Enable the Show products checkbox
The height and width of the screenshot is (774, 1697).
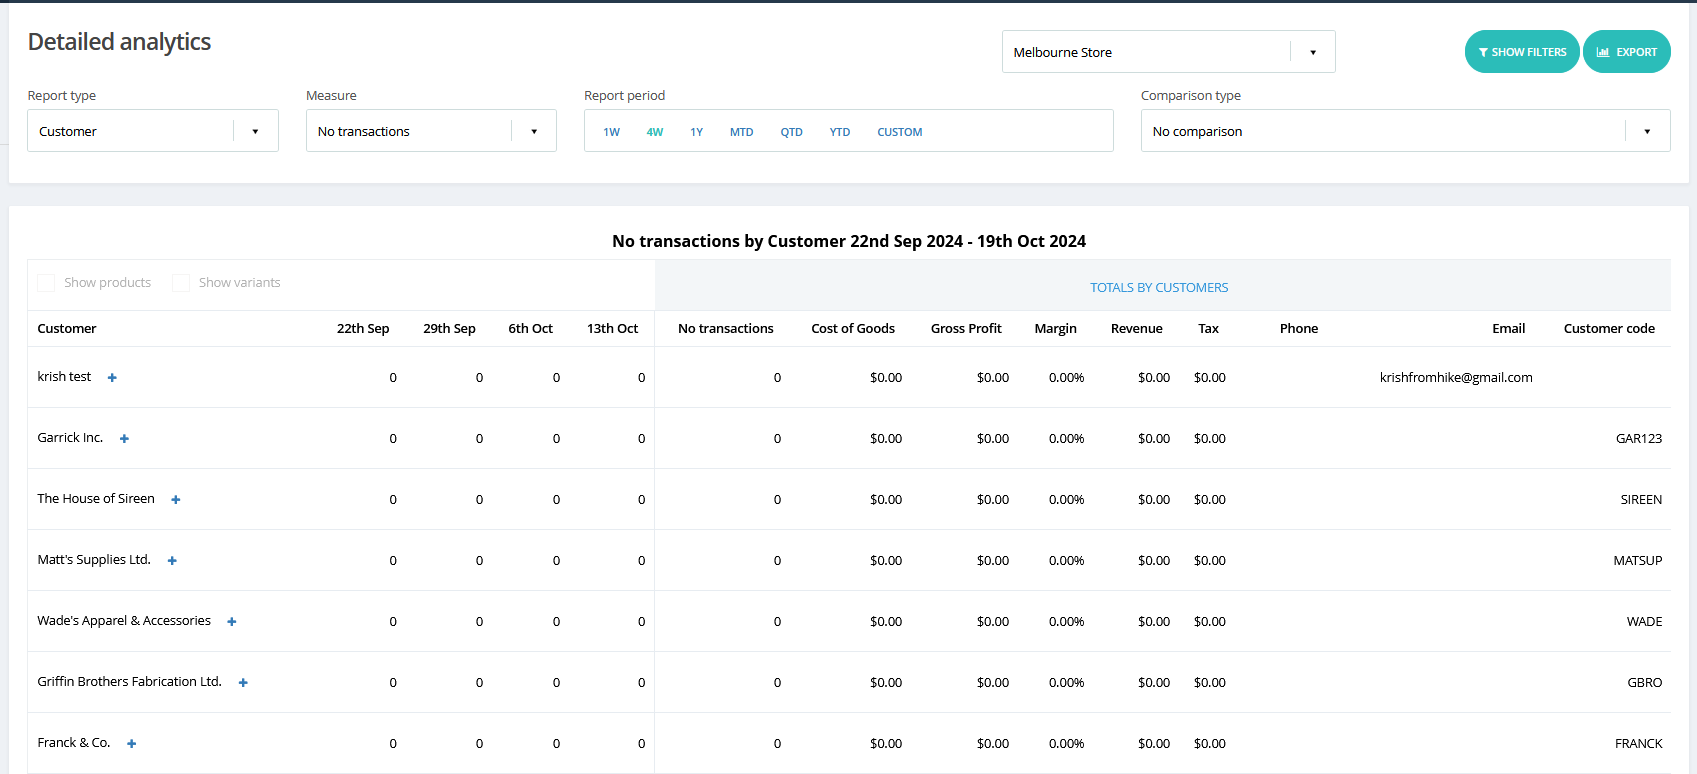tap(46, 283)
